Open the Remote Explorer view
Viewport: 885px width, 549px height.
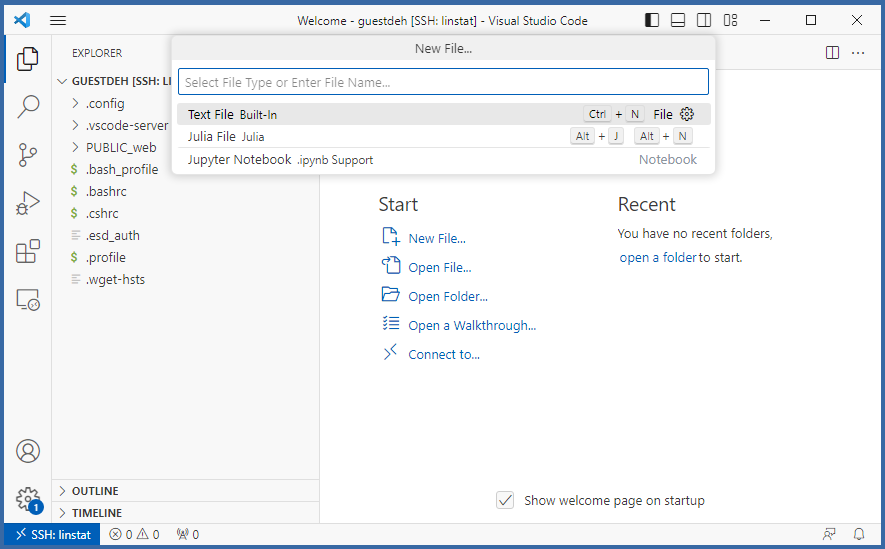point(28,299)
